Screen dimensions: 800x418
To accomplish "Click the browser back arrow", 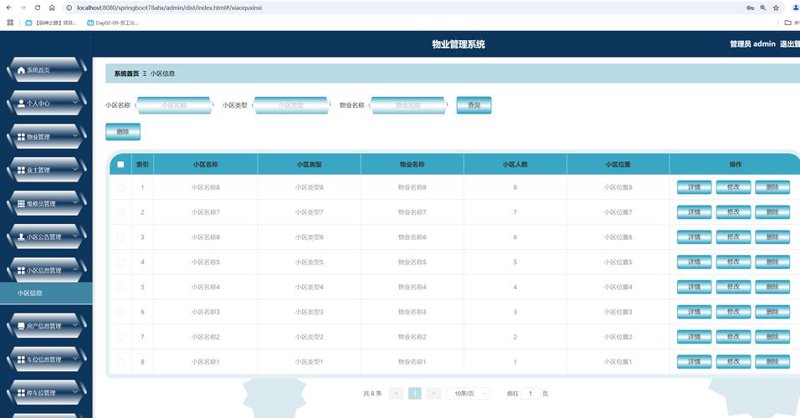I will 9,8.
